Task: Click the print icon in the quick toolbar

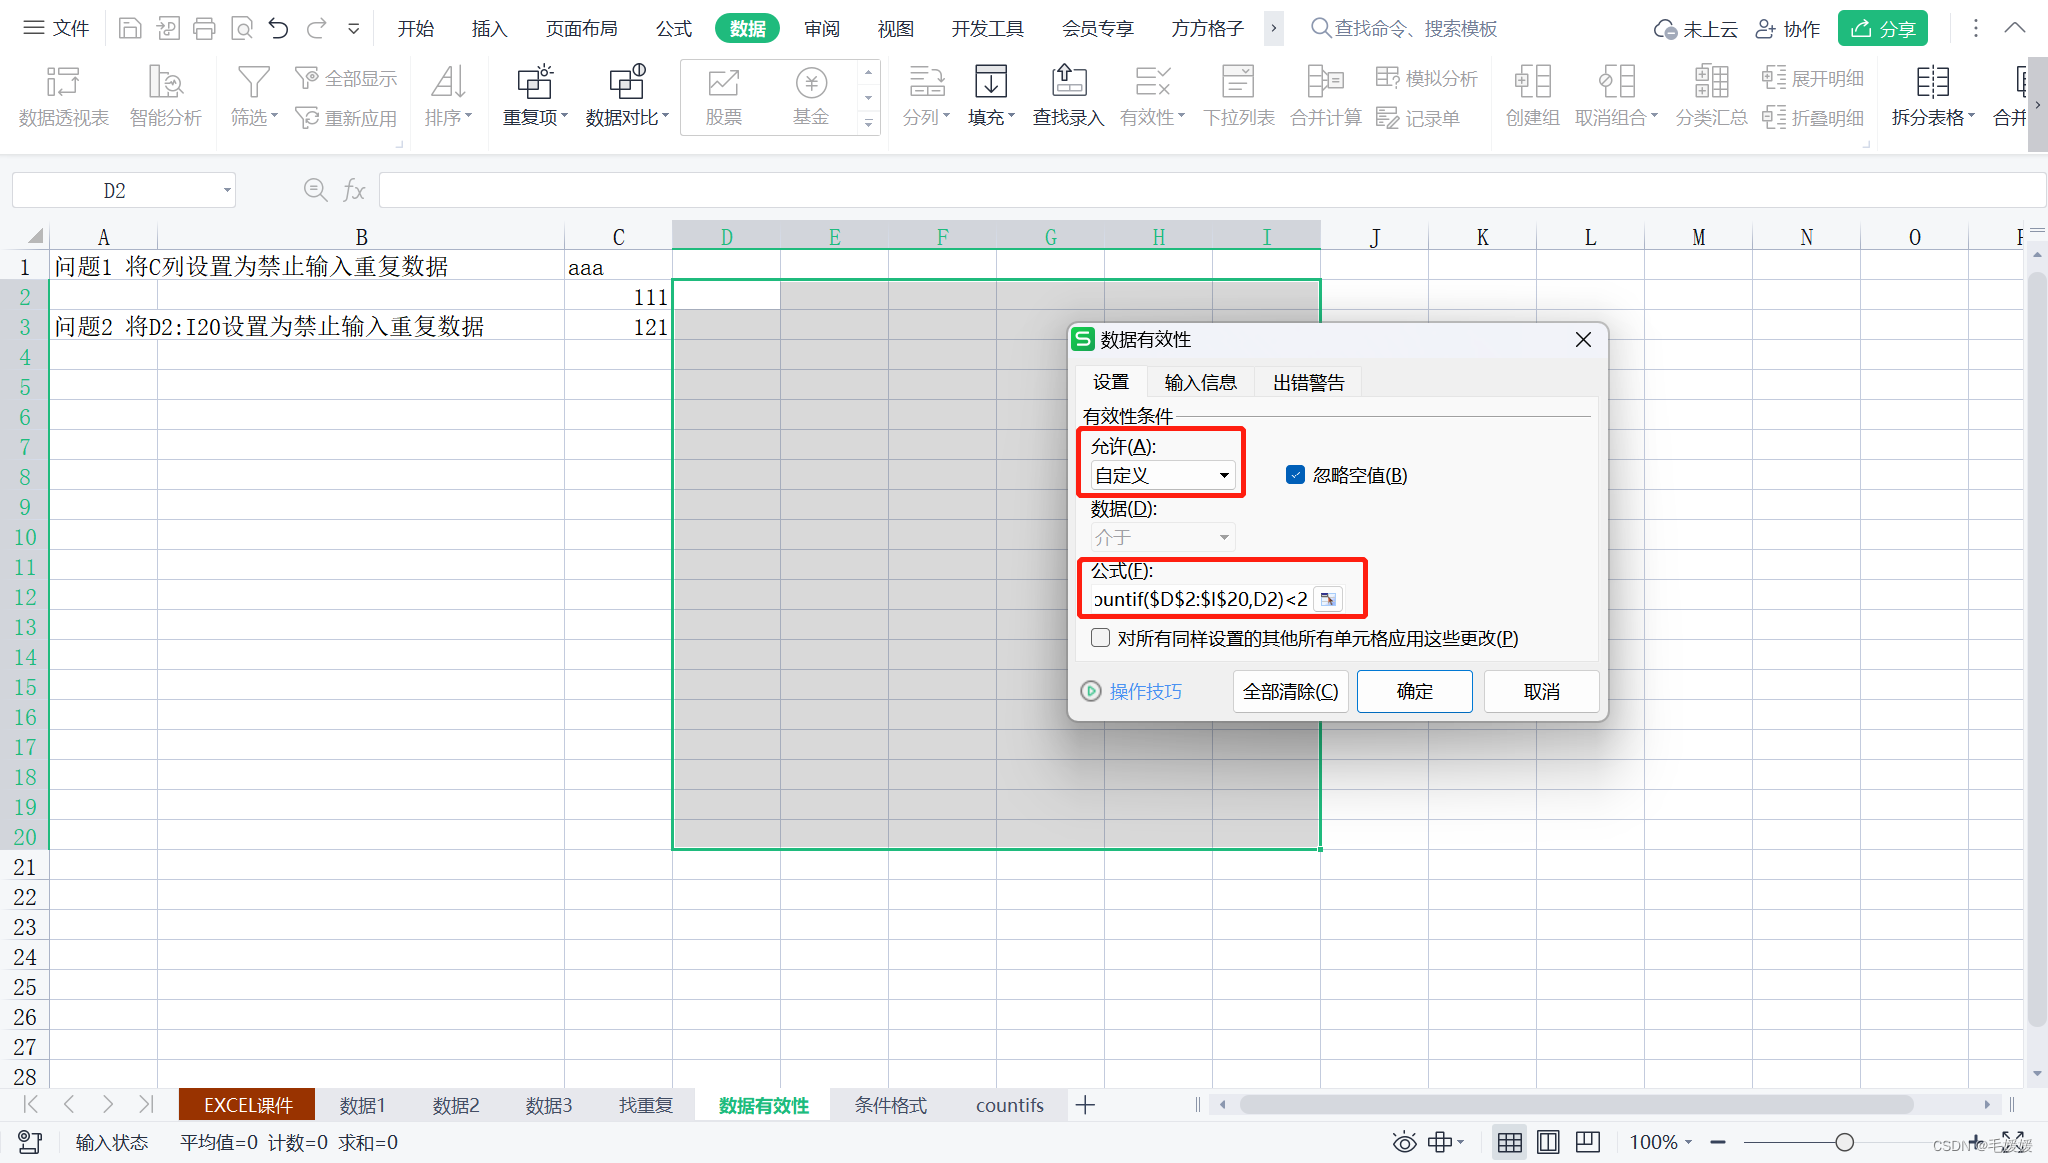Action: click(204, 28)
